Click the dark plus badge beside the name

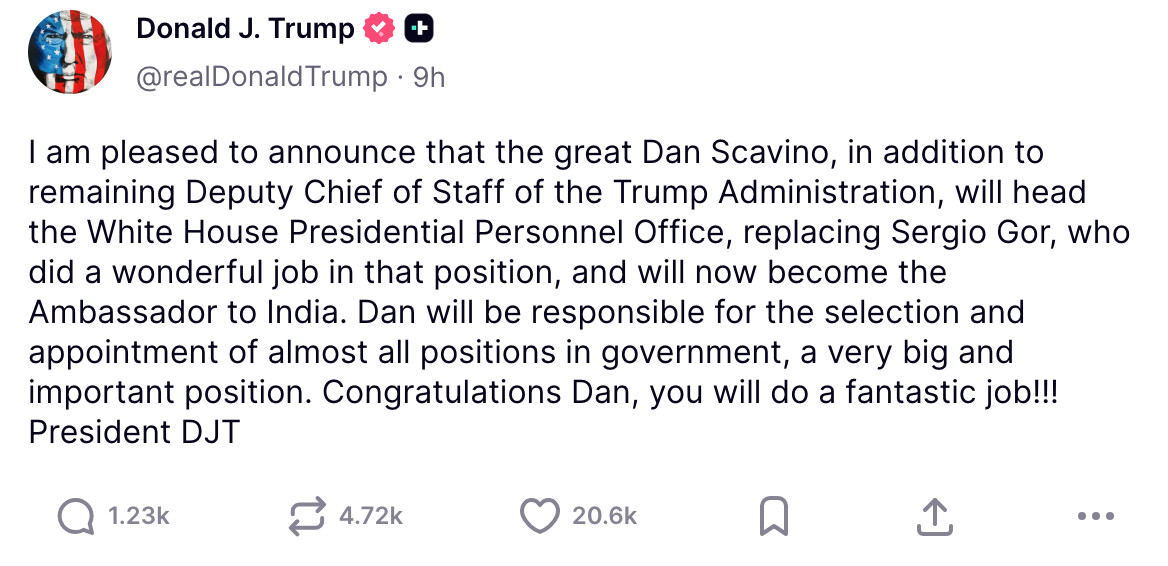point(419,30)
